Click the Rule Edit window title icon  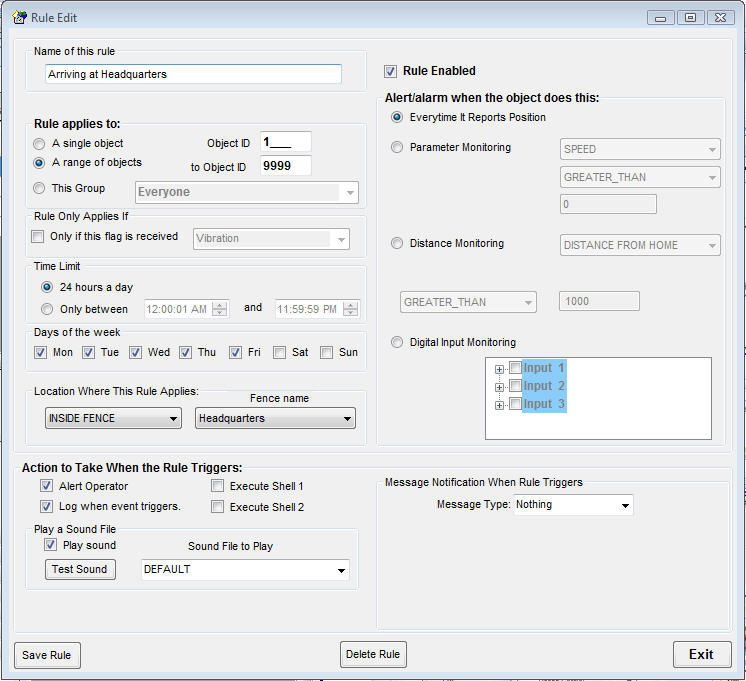[x=20, y=18]
